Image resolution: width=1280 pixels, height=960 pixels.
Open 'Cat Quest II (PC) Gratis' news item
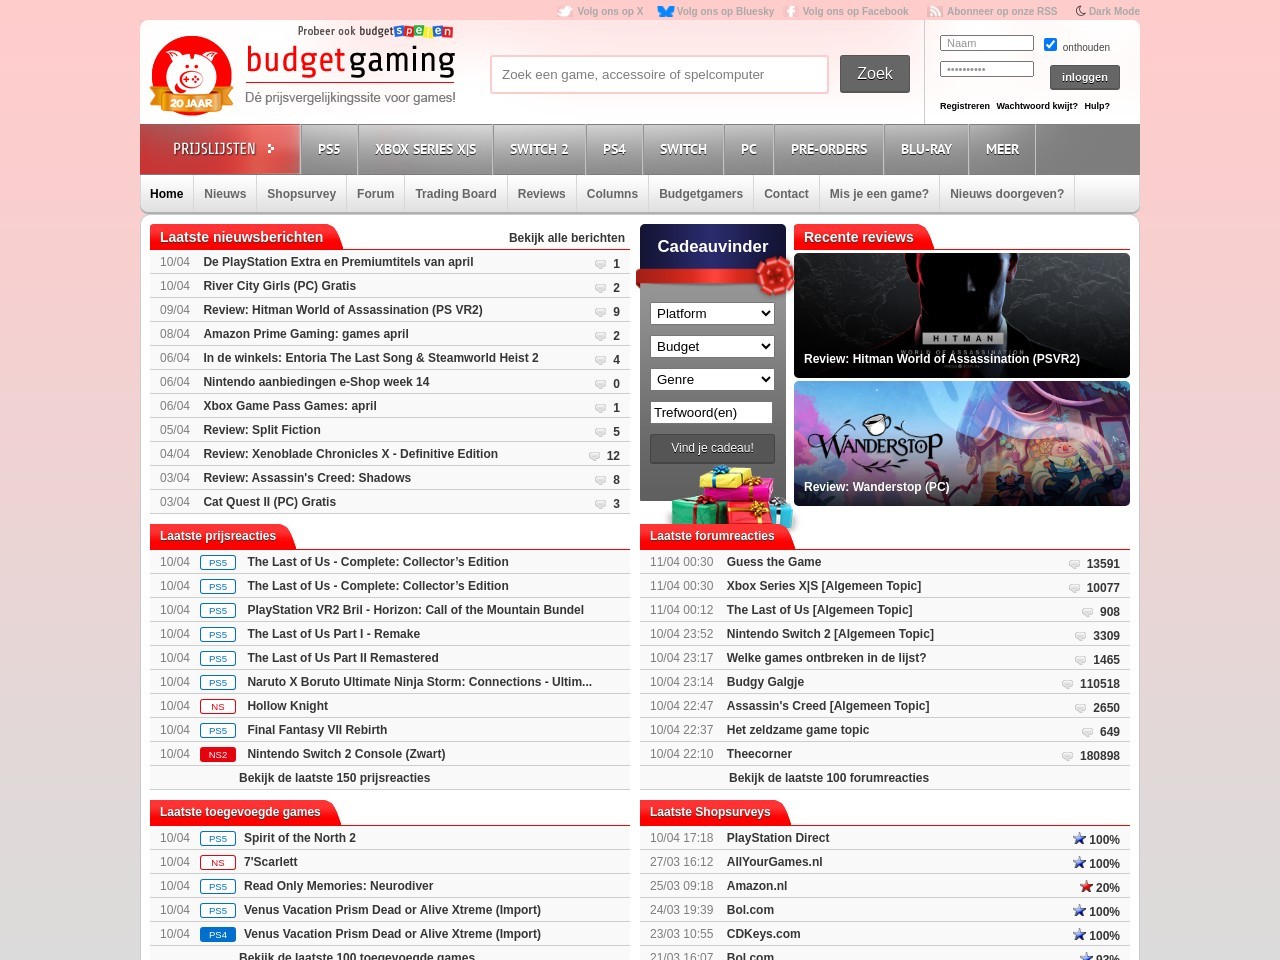pos(269,502)
